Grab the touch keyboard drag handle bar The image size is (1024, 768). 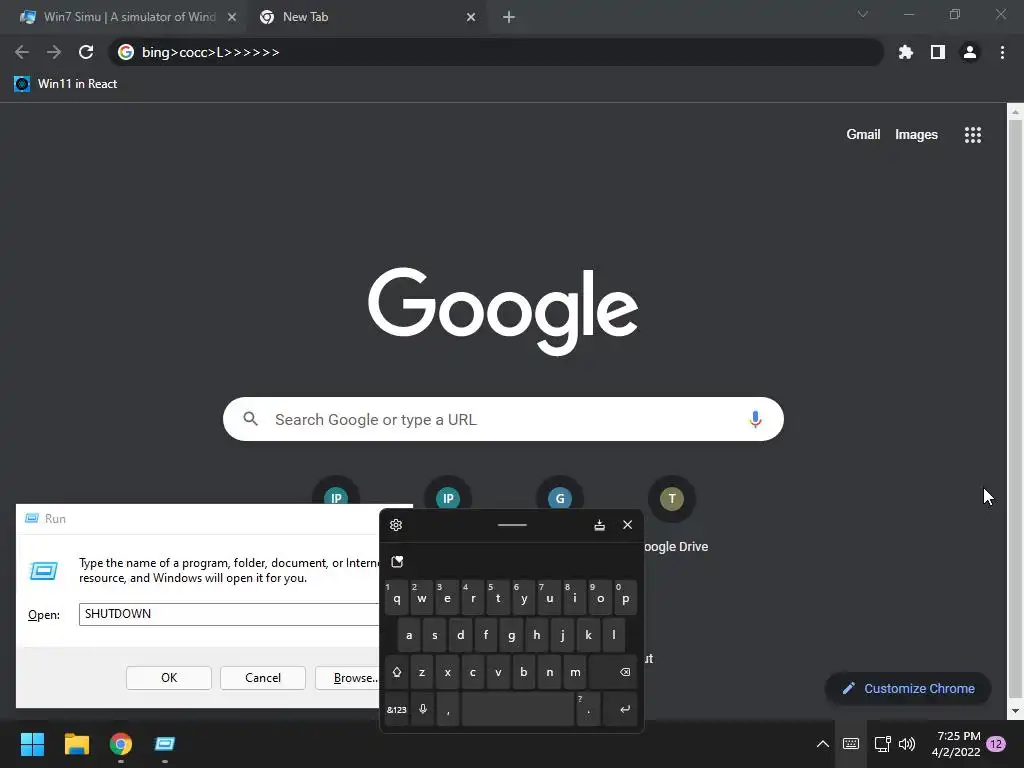click(512, 525)
